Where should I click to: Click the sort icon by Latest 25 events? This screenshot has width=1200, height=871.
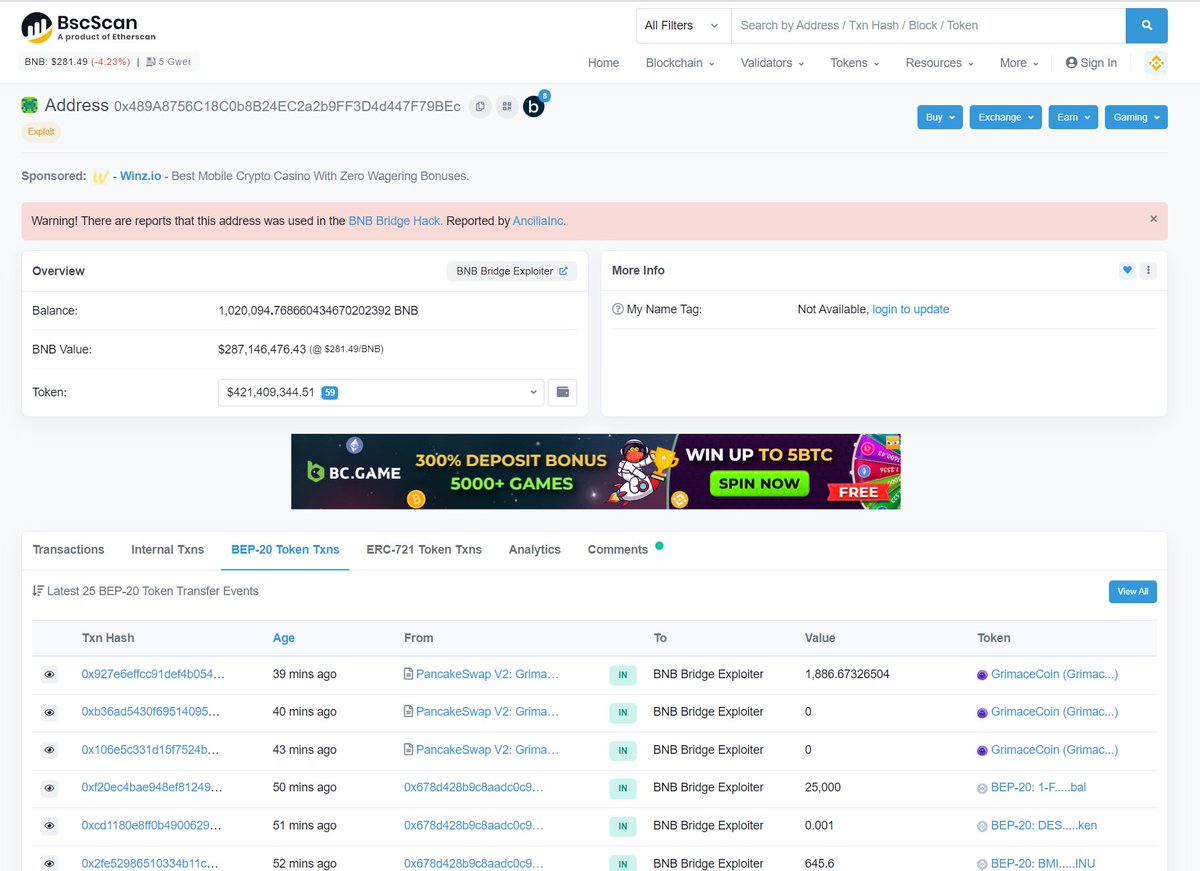[x=38, y=591]
